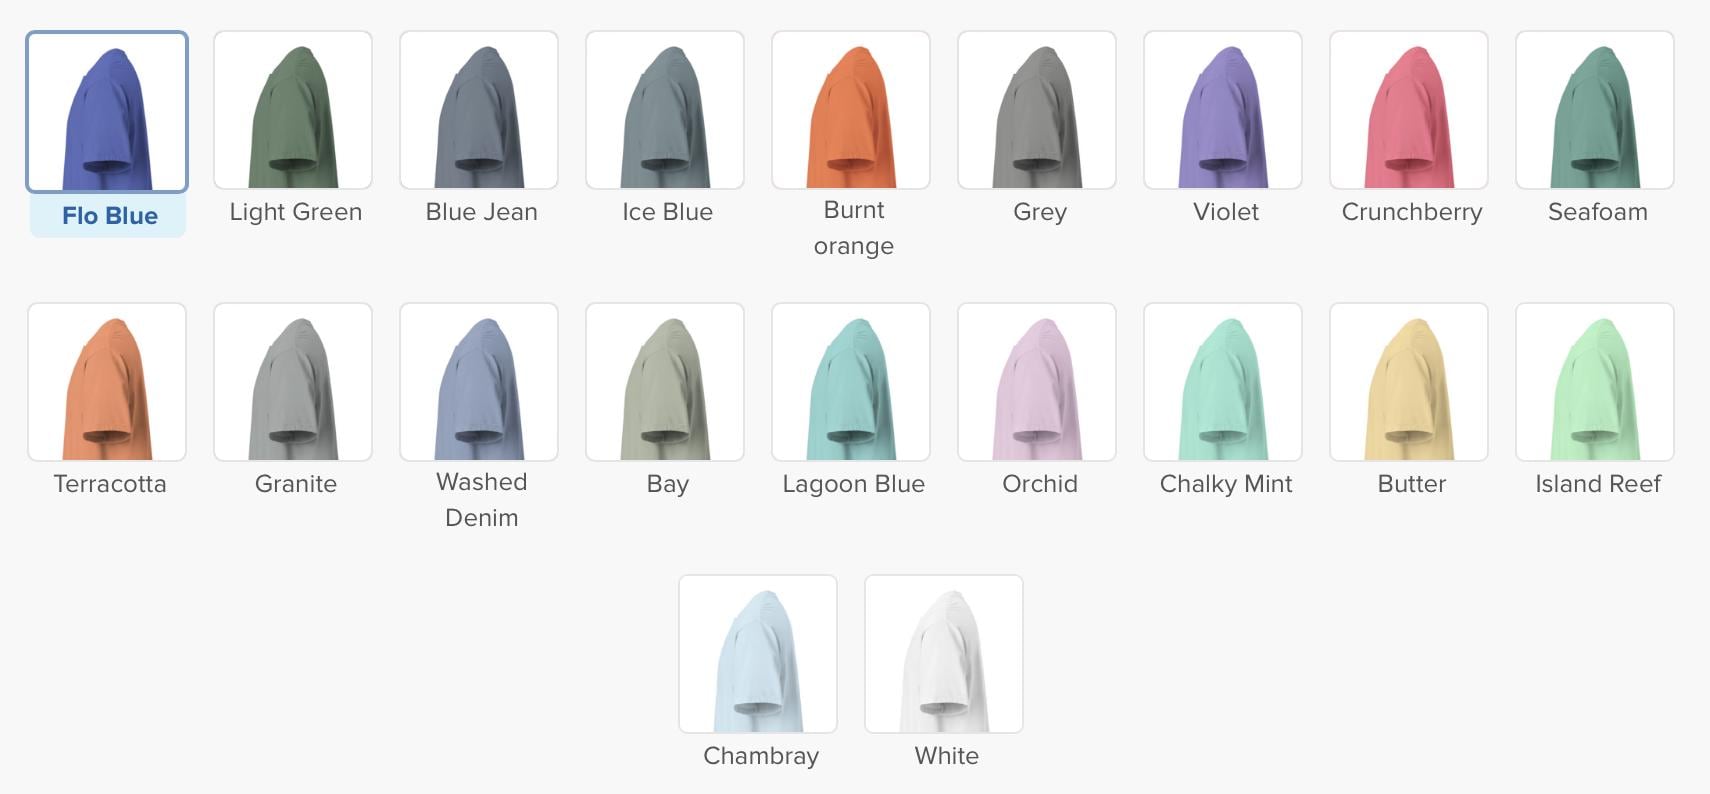Choose the Light Green shirt swatch
1710x794 pixels.
coord(293,110)
